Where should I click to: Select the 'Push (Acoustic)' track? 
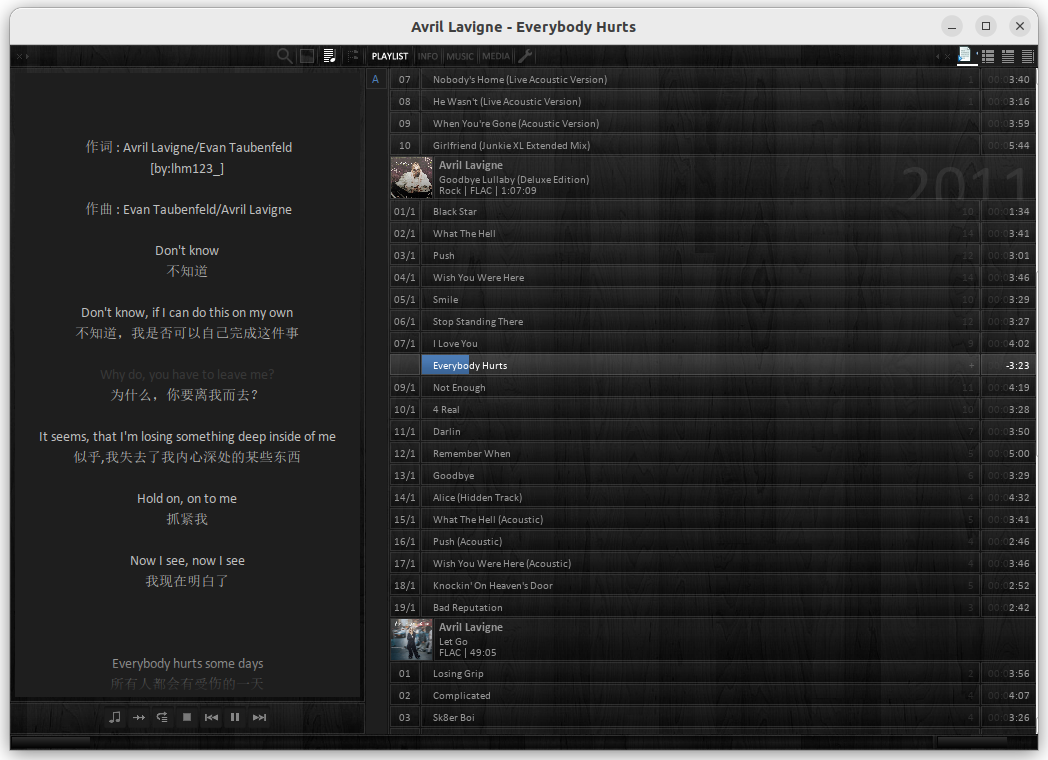(x=712, y=541)
